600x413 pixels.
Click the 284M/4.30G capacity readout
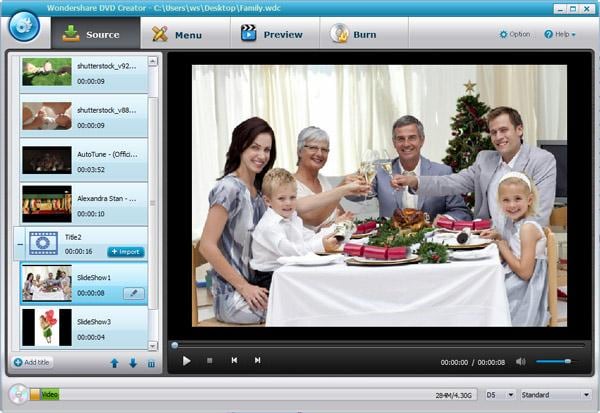coord(453,395)
